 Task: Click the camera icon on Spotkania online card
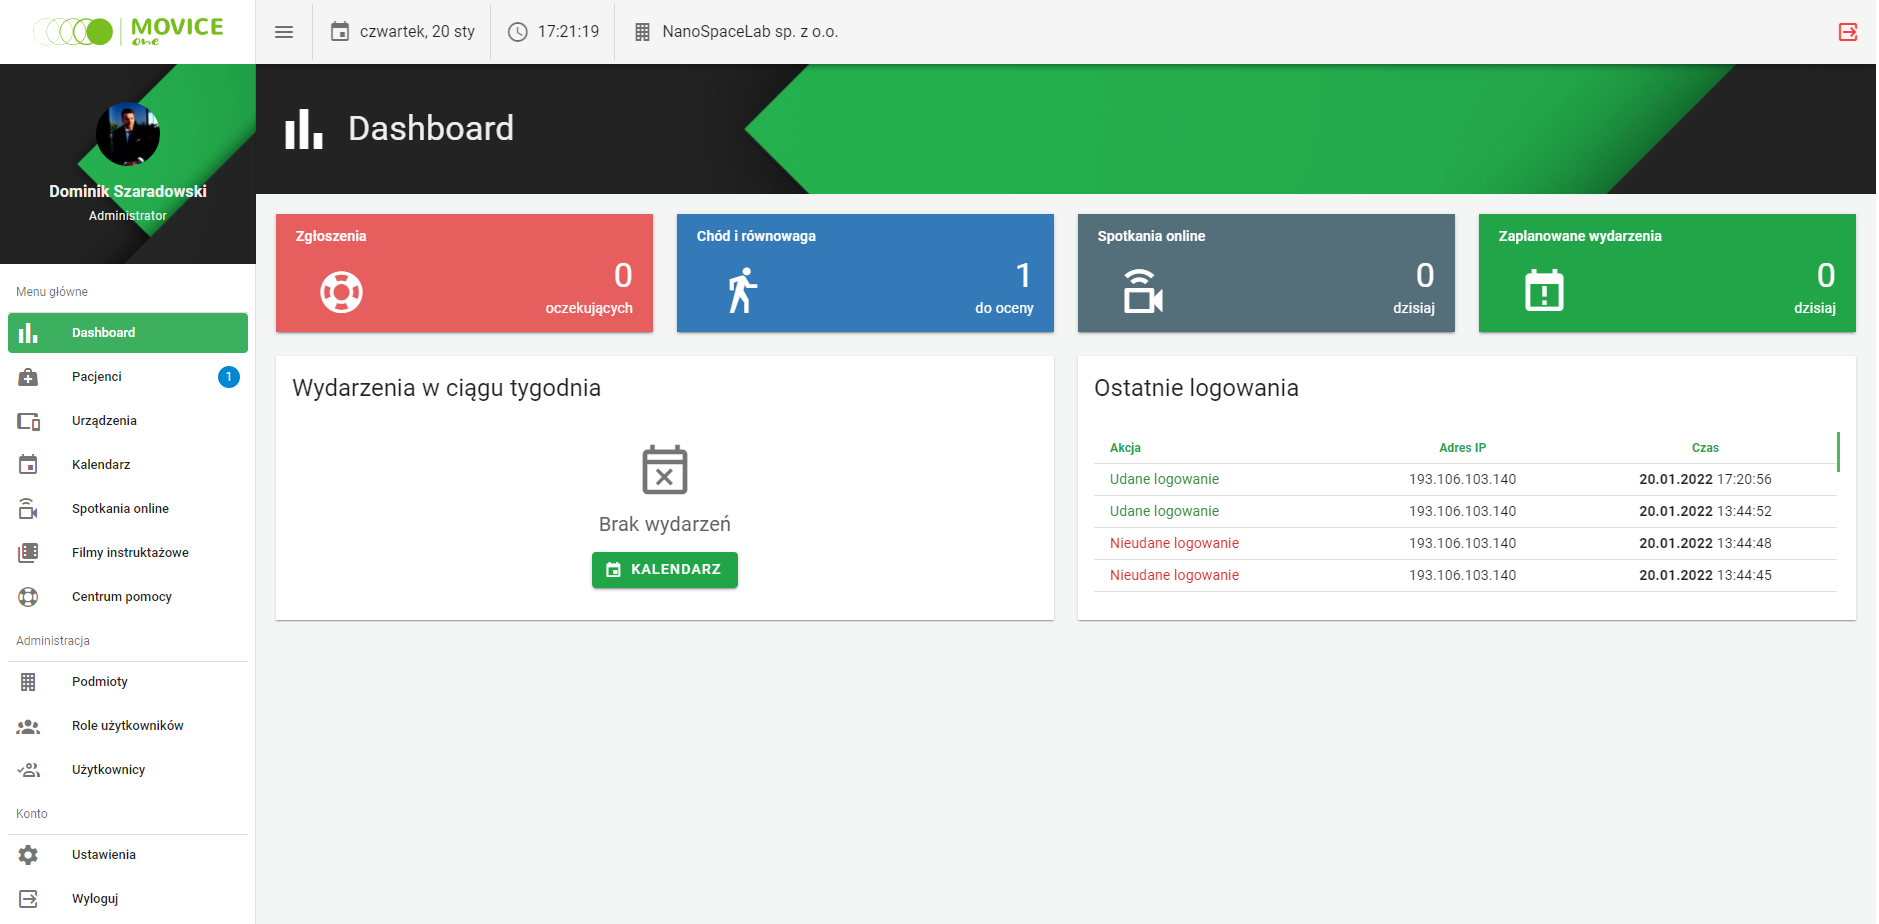[1143, 290]
